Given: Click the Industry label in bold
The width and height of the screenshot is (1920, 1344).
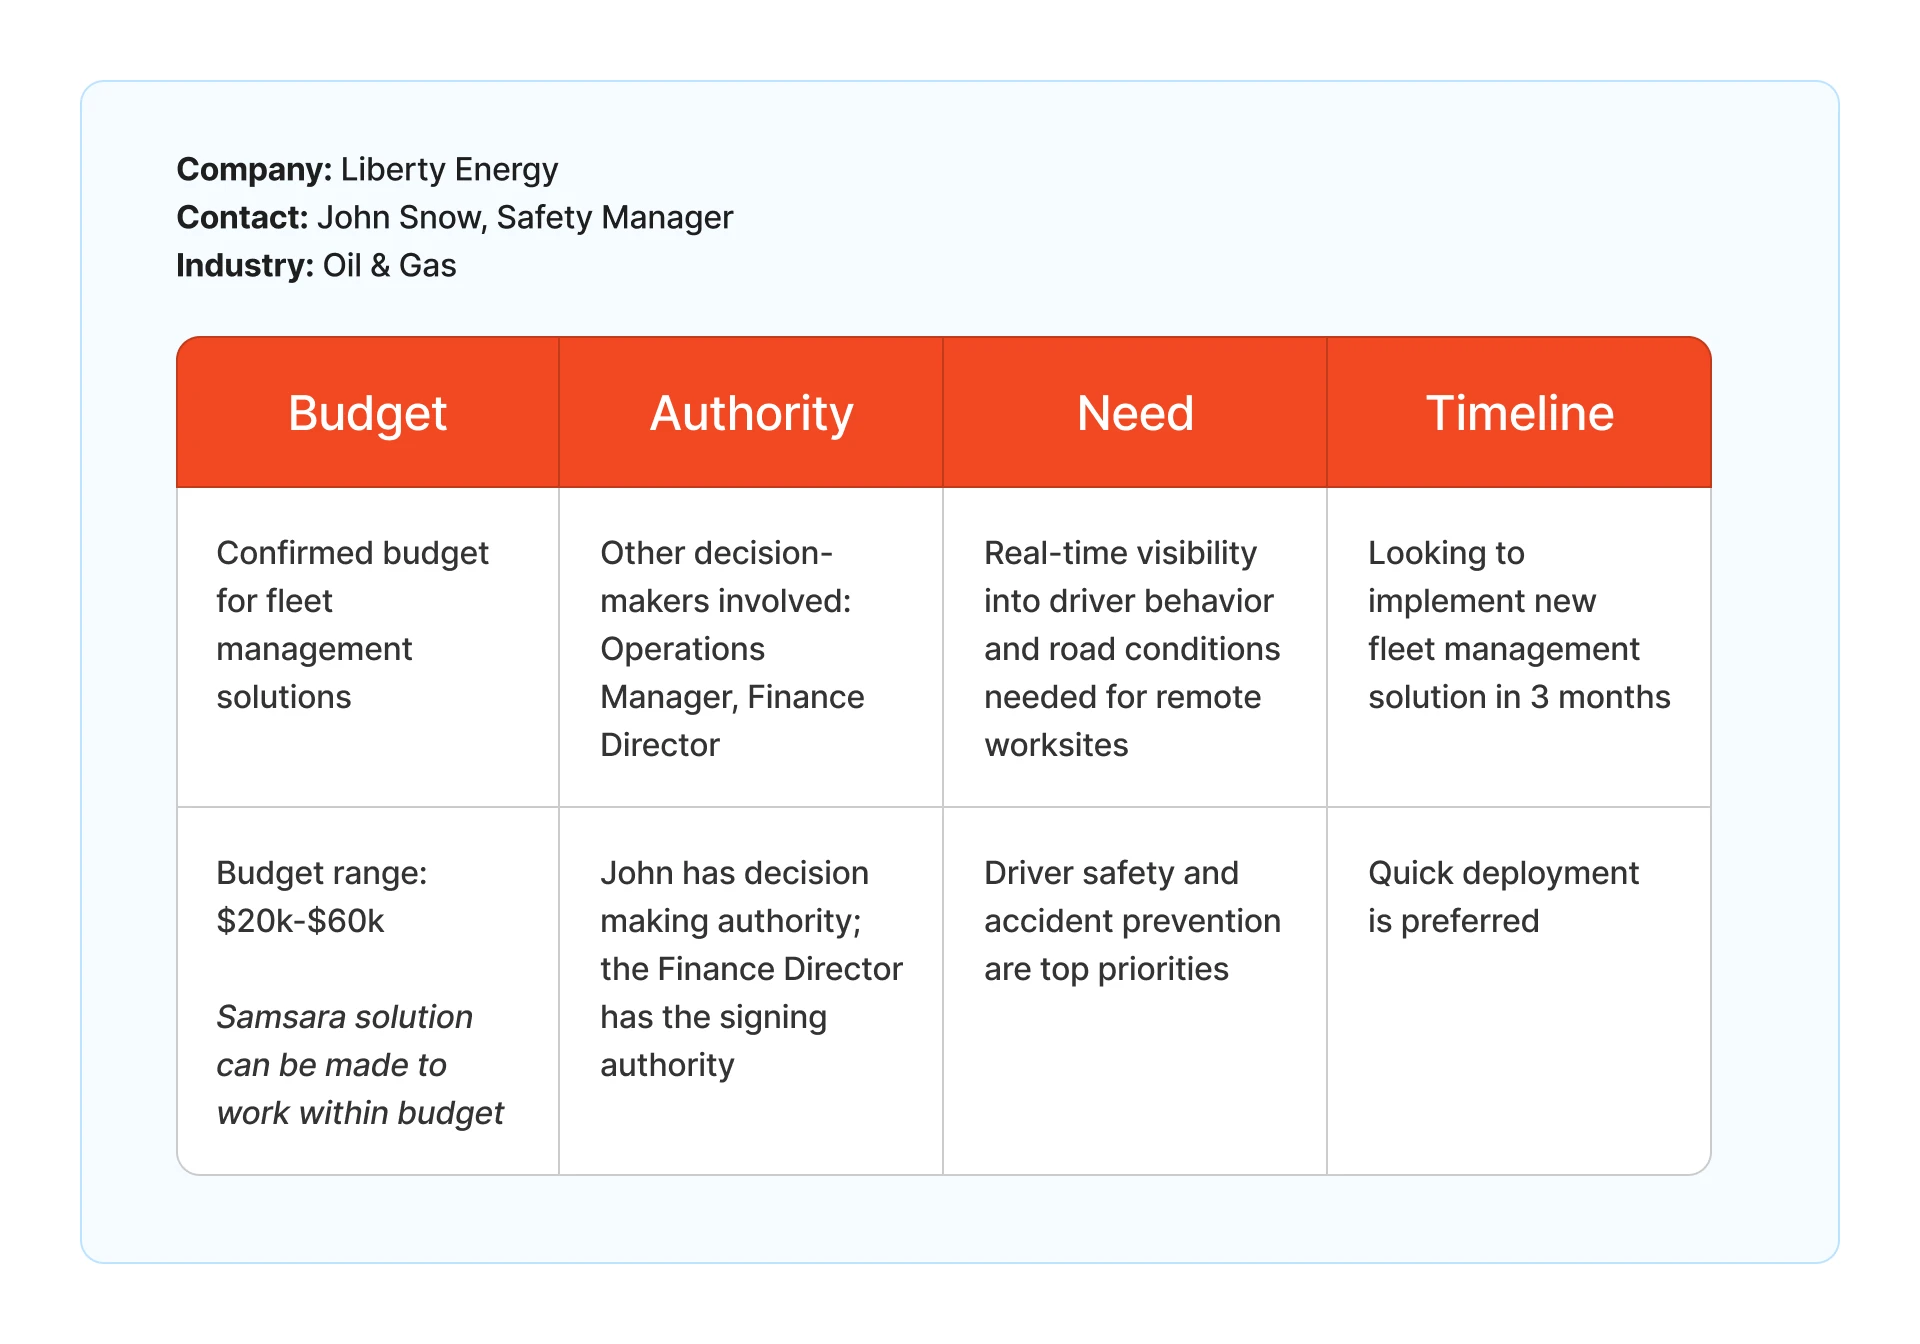Looking at the screenshot, I should coord(245,266).
